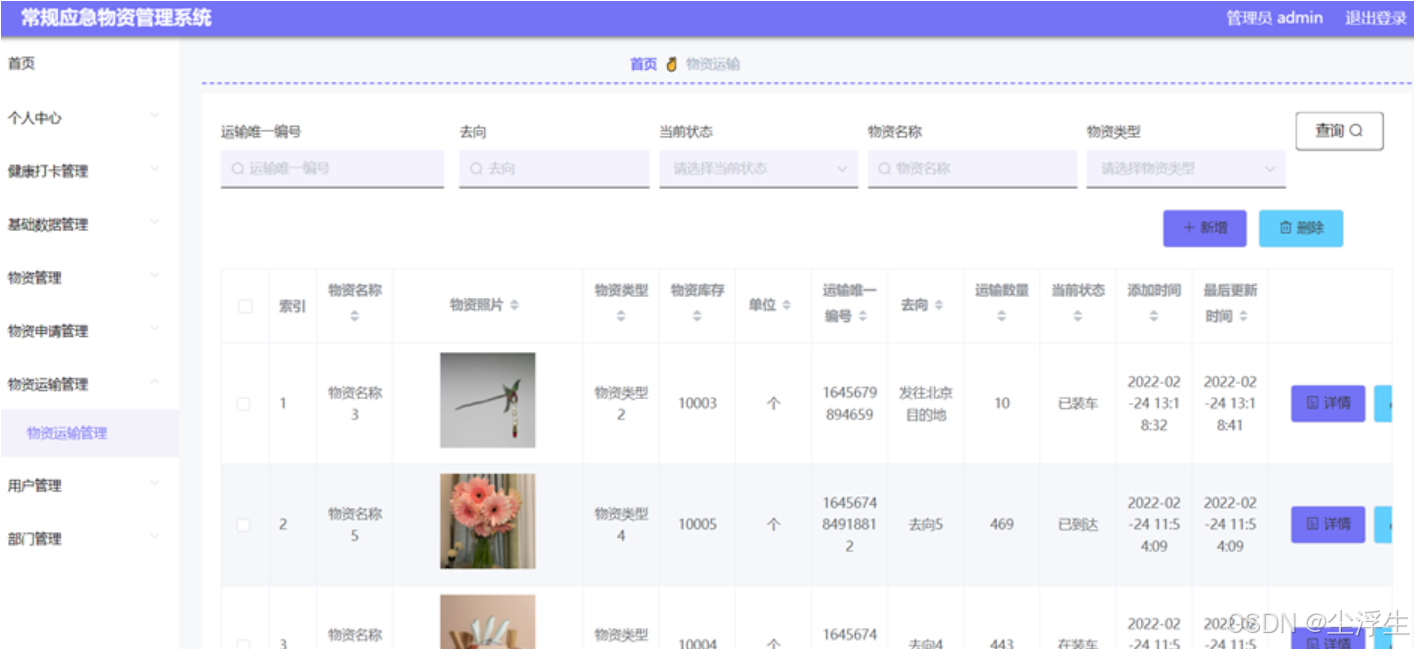Click transport number 1645679894659
Viewport: 1414px width, 649px height.
[850, 404]
